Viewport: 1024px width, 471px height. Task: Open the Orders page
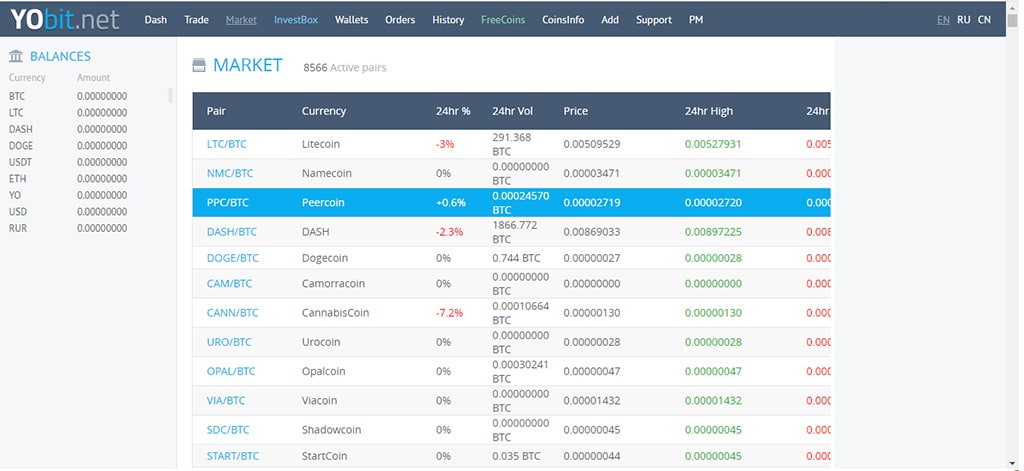click(x=400, y=20)
